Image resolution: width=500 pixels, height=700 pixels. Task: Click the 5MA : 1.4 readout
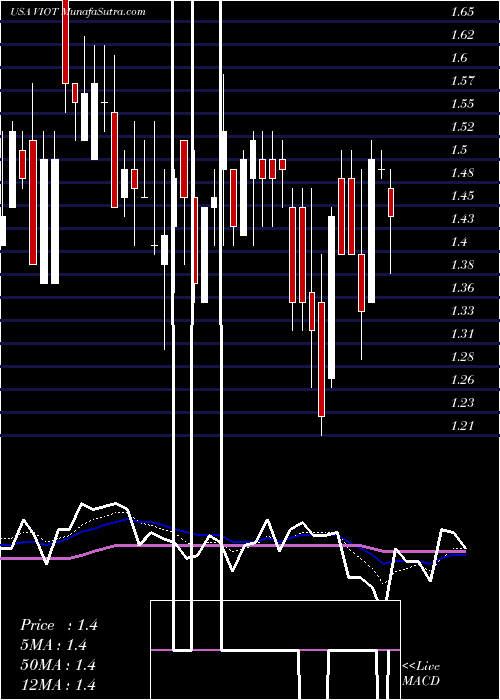pos(54,645)
